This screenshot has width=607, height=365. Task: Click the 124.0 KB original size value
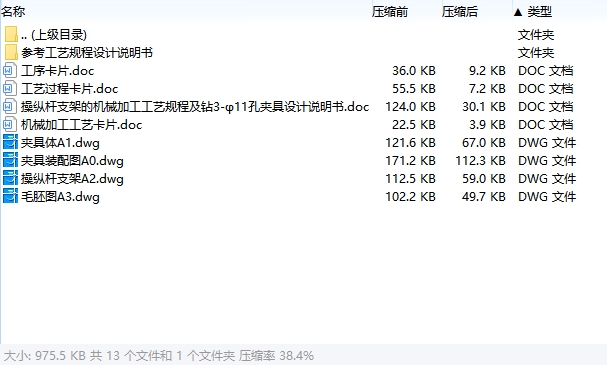410,107
